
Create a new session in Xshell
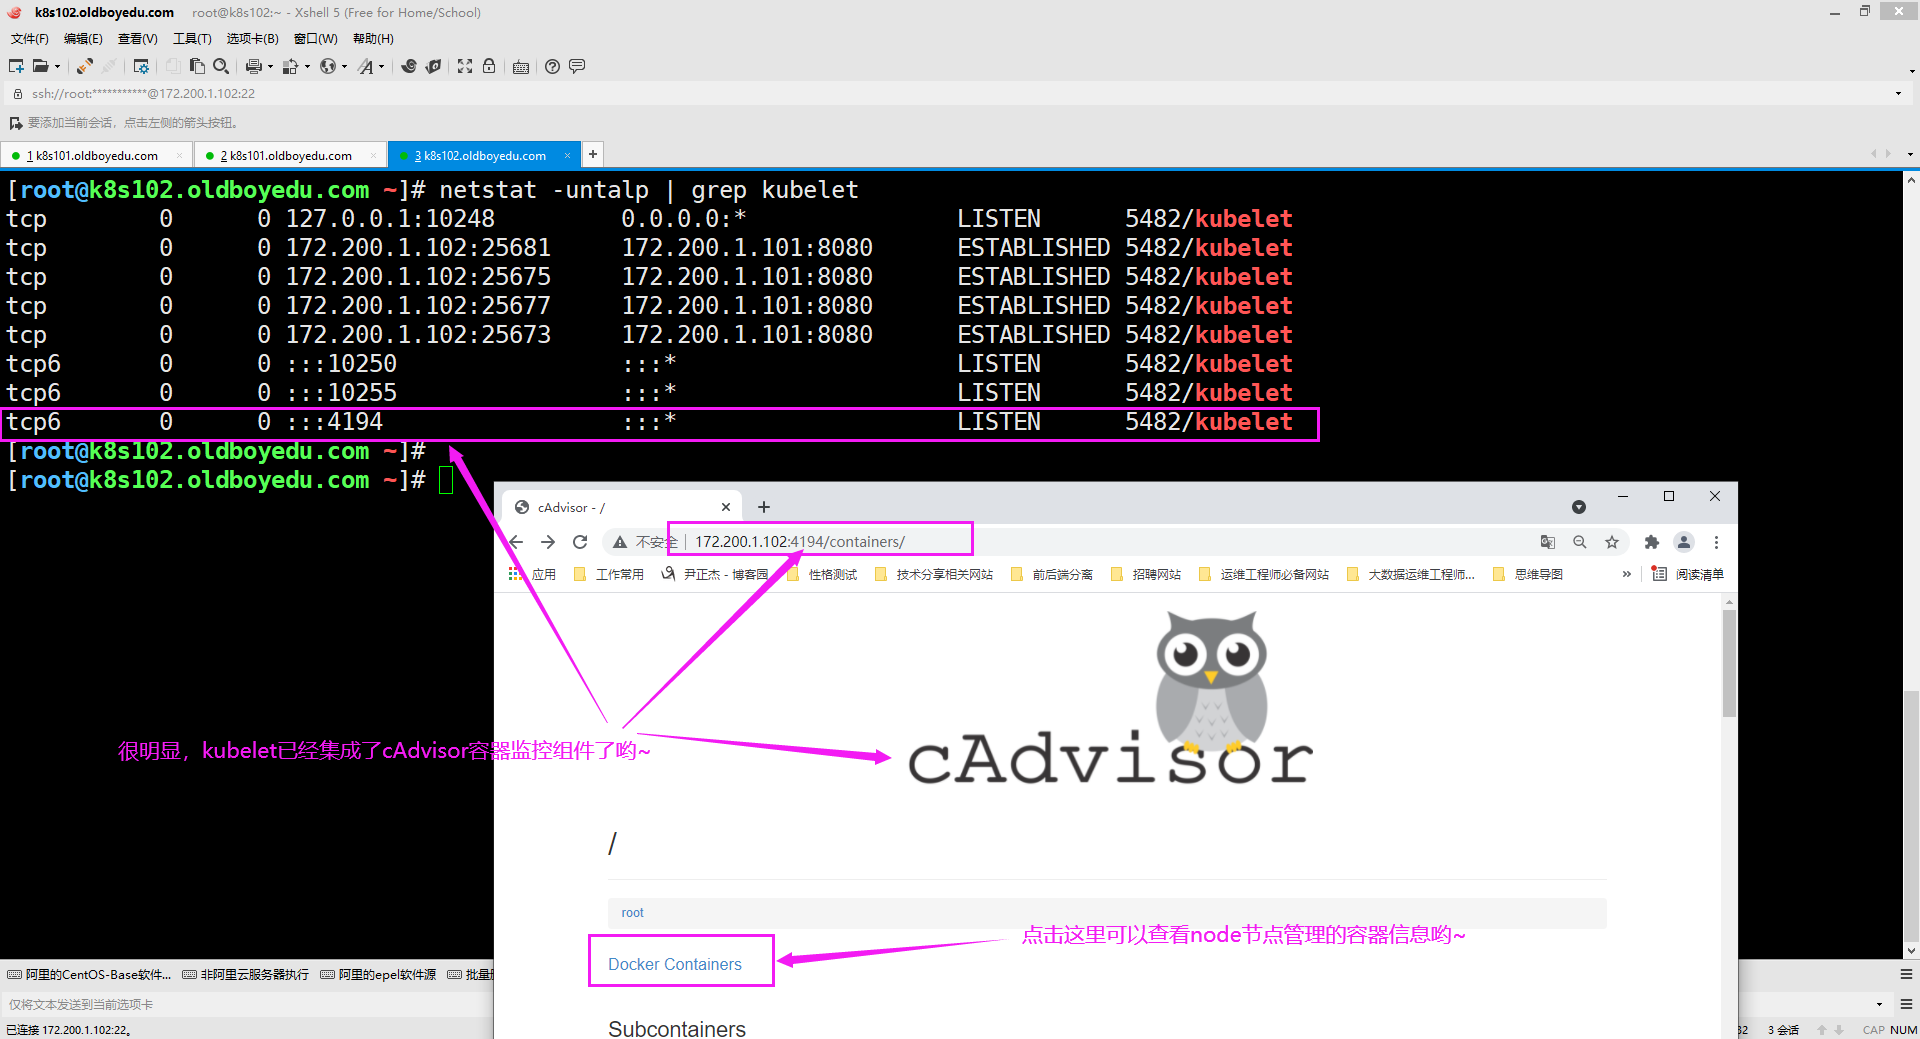point(14,66)
